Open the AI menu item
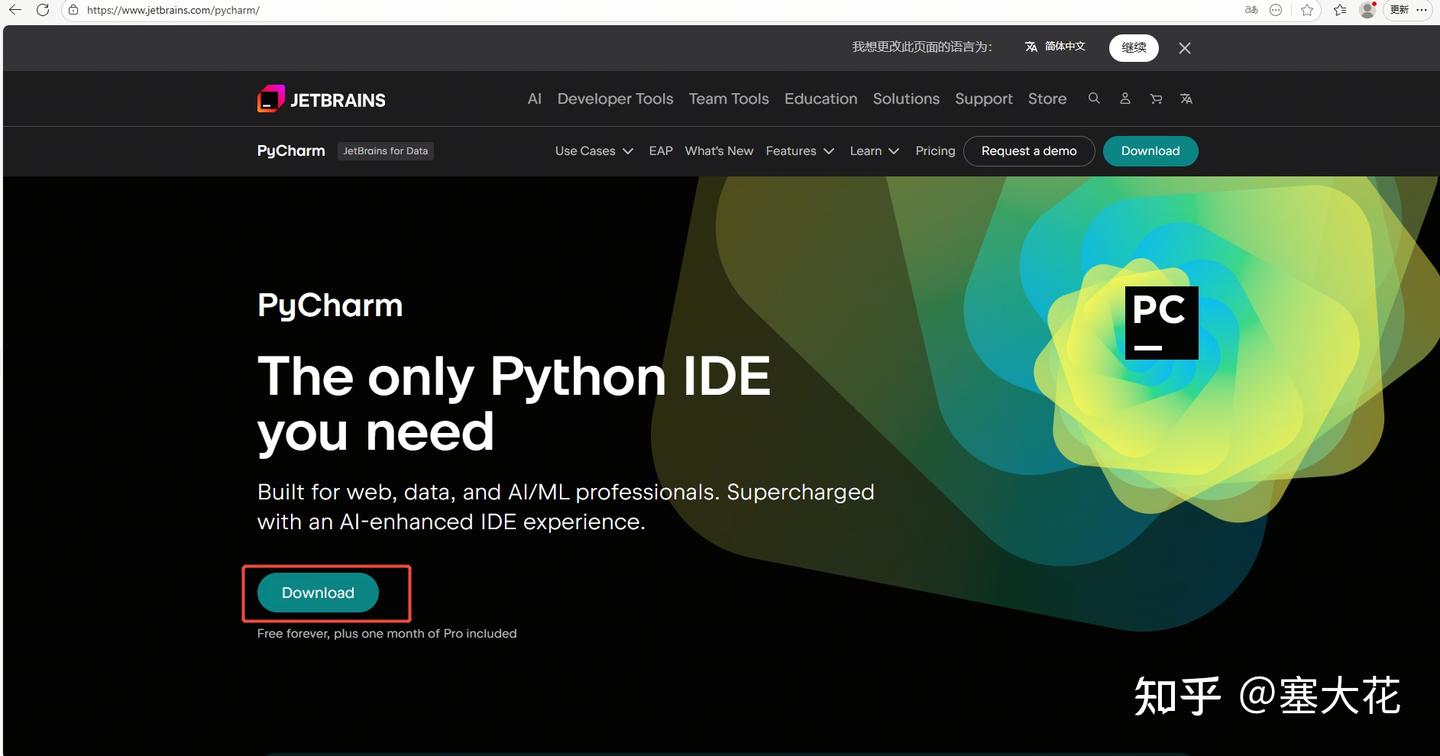This screenshot has width=1440, height=756. pyautogui.click(x=535, y=99)
